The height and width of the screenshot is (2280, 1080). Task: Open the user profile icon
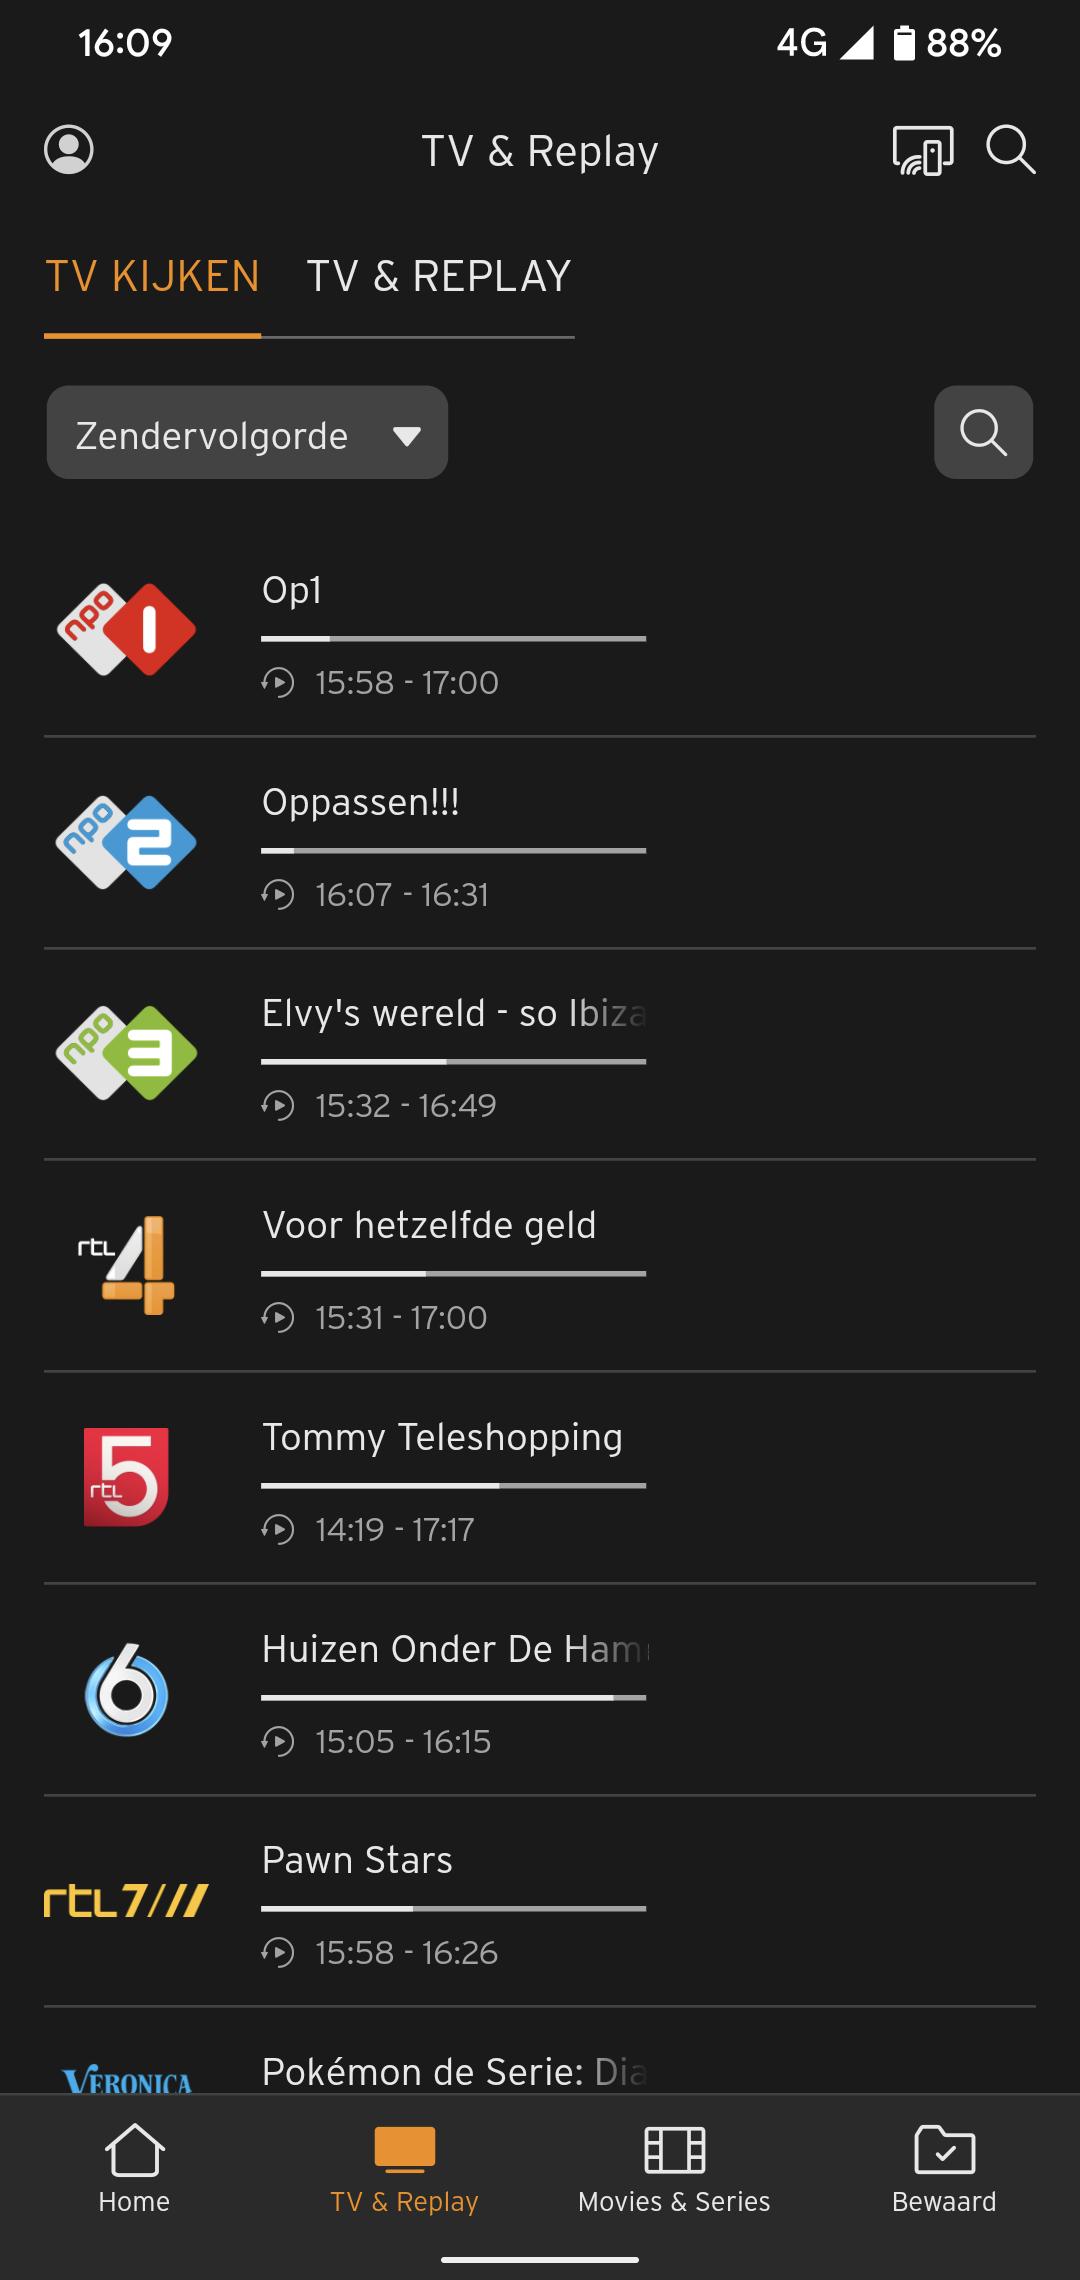click(x=69, y=150)
